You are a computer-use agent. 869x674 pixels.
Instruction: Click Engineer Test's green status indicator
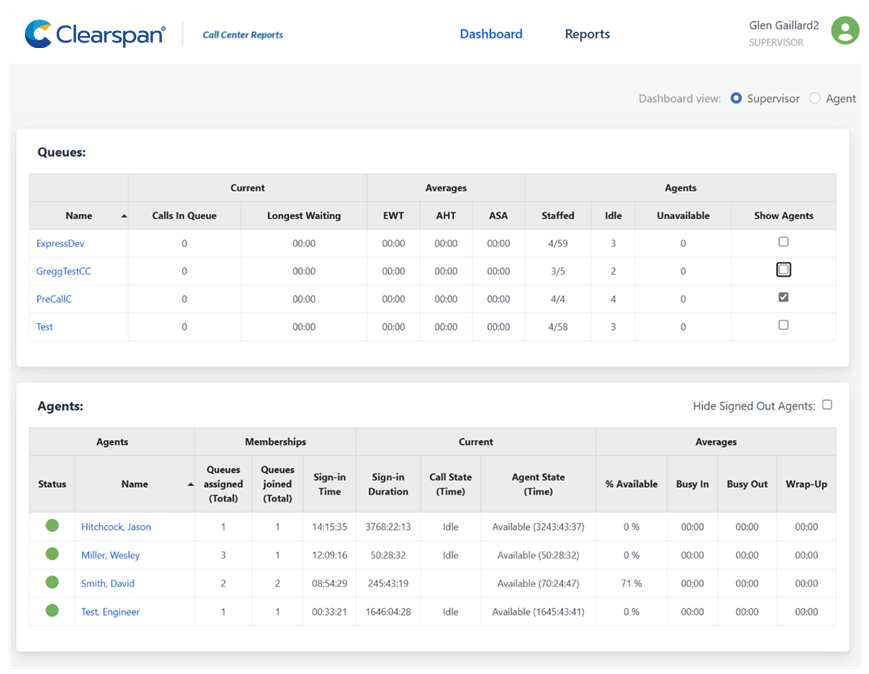pyautogui.click(x=52, y=611)
